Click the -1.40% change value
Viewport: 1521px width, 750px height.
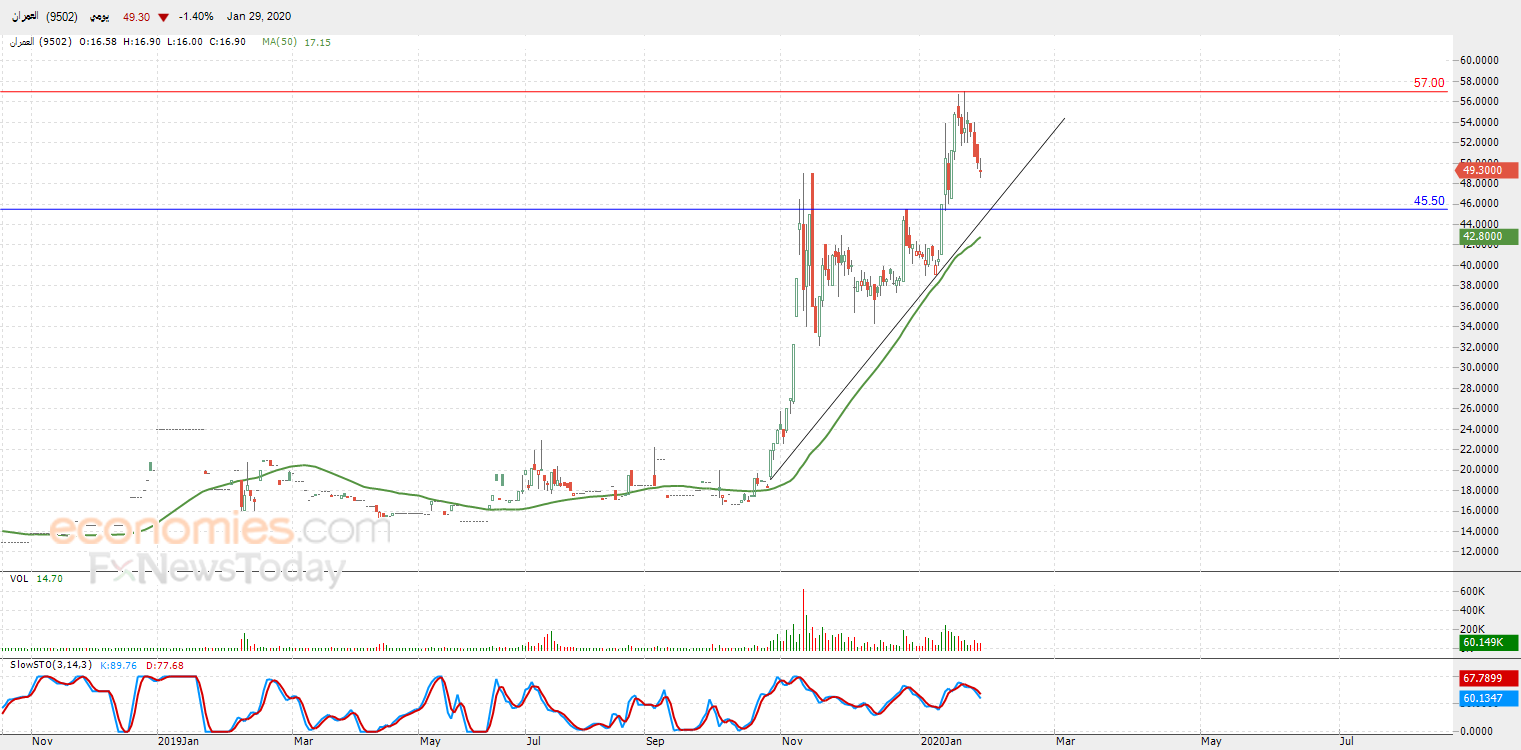point(194,17)
